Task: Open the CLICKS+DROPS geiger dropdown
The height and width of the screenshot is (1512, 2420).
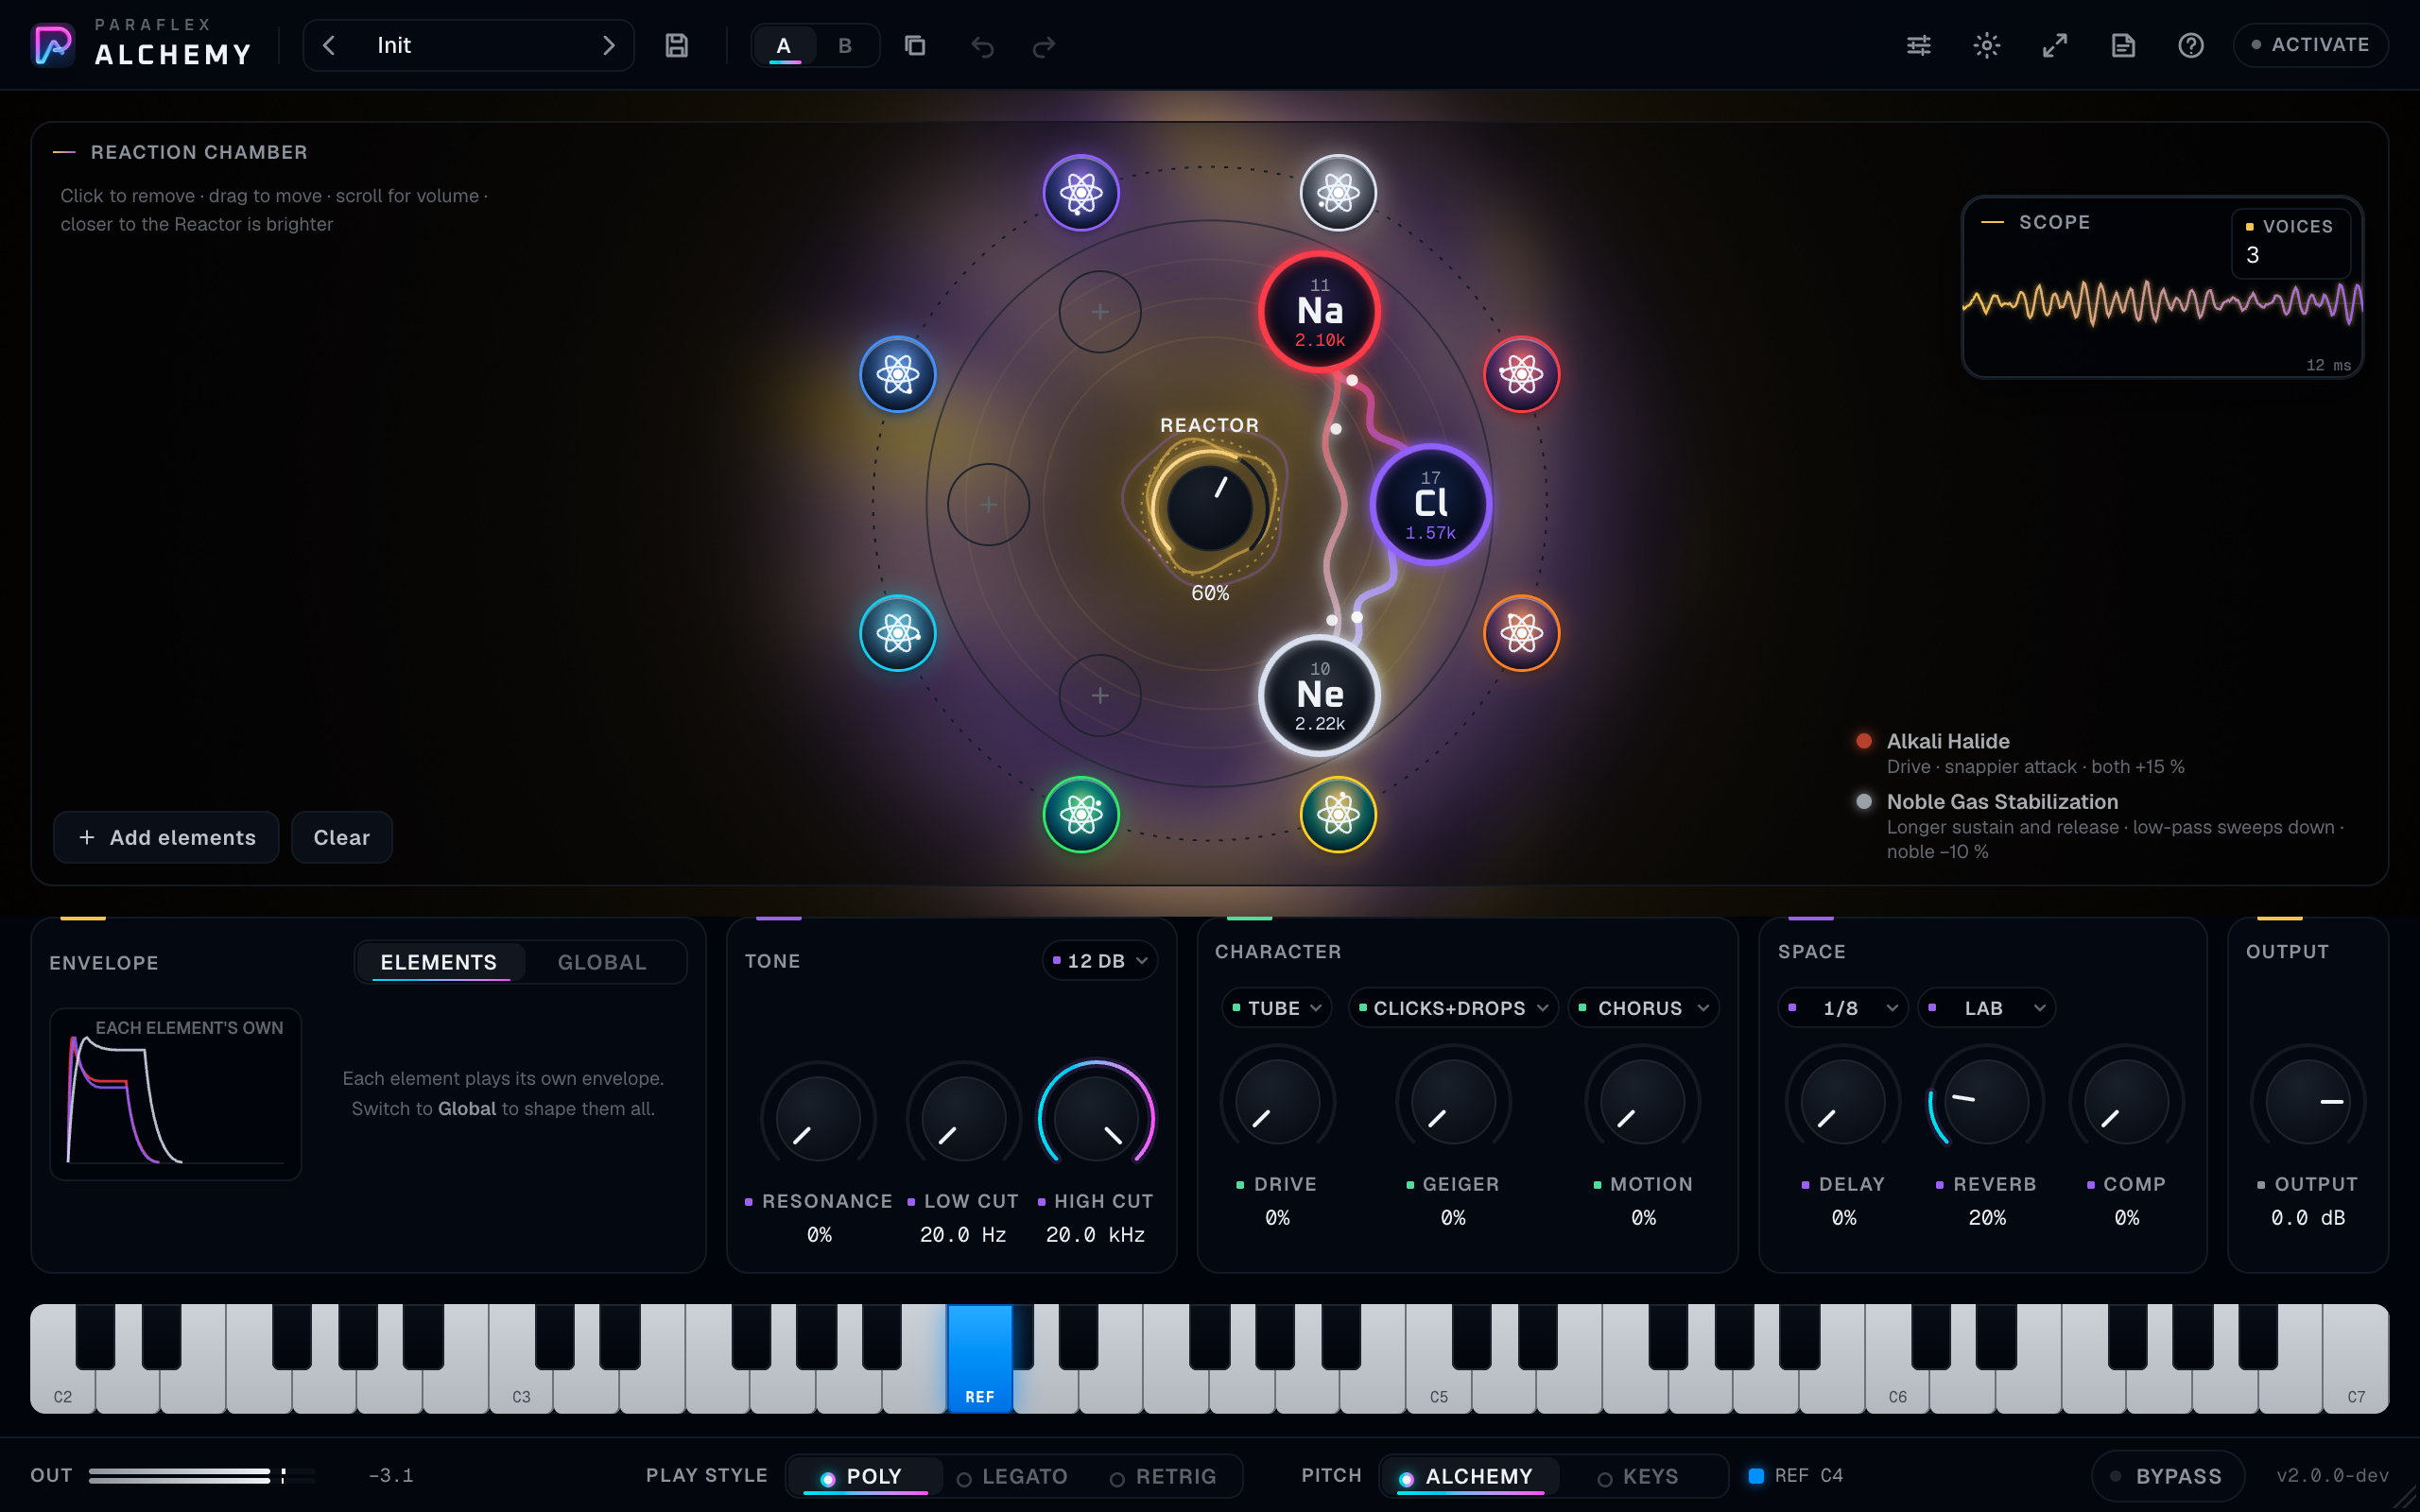Action: click(1452, 1008)
